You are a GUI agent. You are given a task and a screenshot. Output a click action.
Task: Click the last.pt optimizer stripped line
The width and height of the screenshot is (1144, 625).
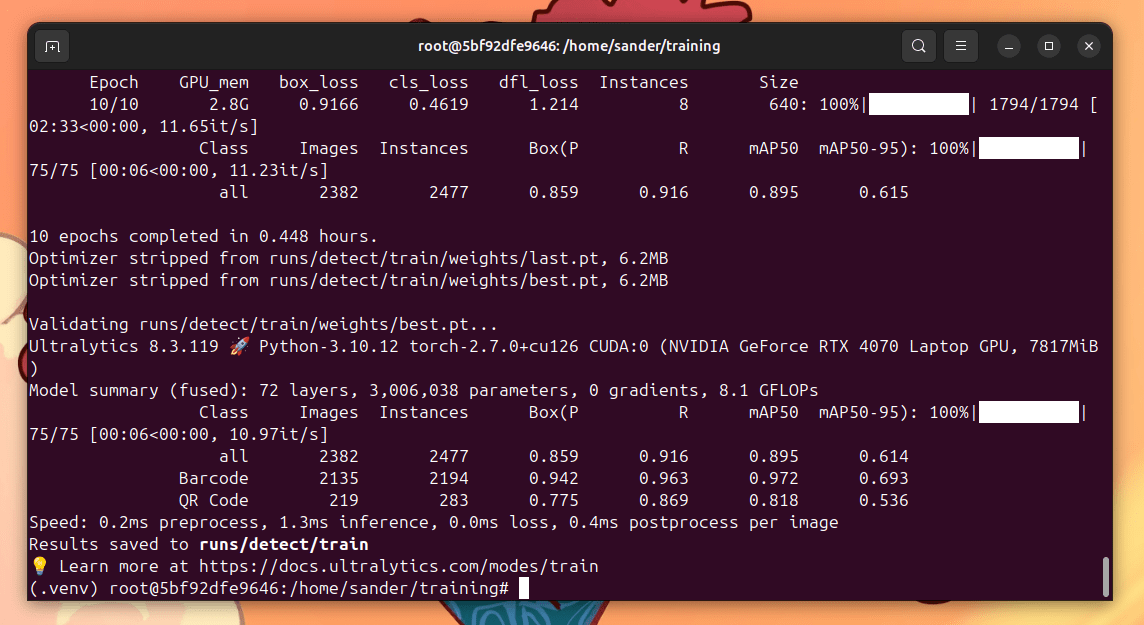(x=349, y=258)
